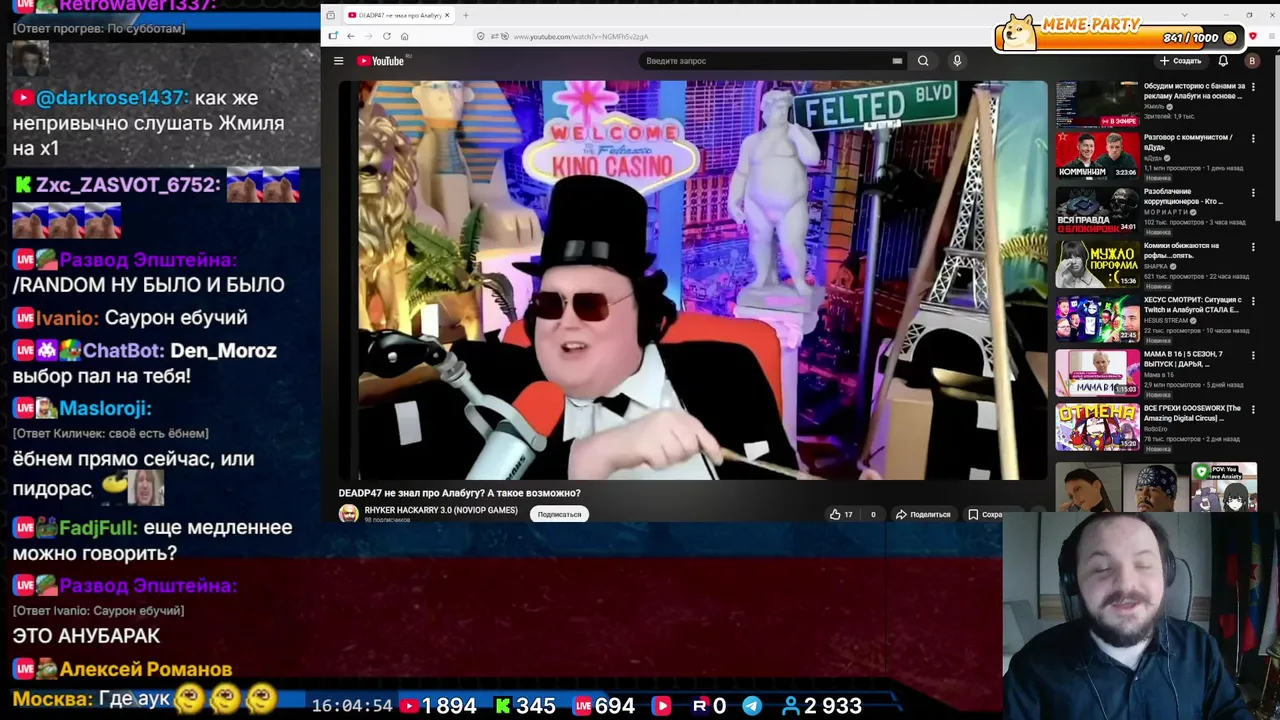
Task: Click the browser address bar URL
Action: click(x=580, y=37)
